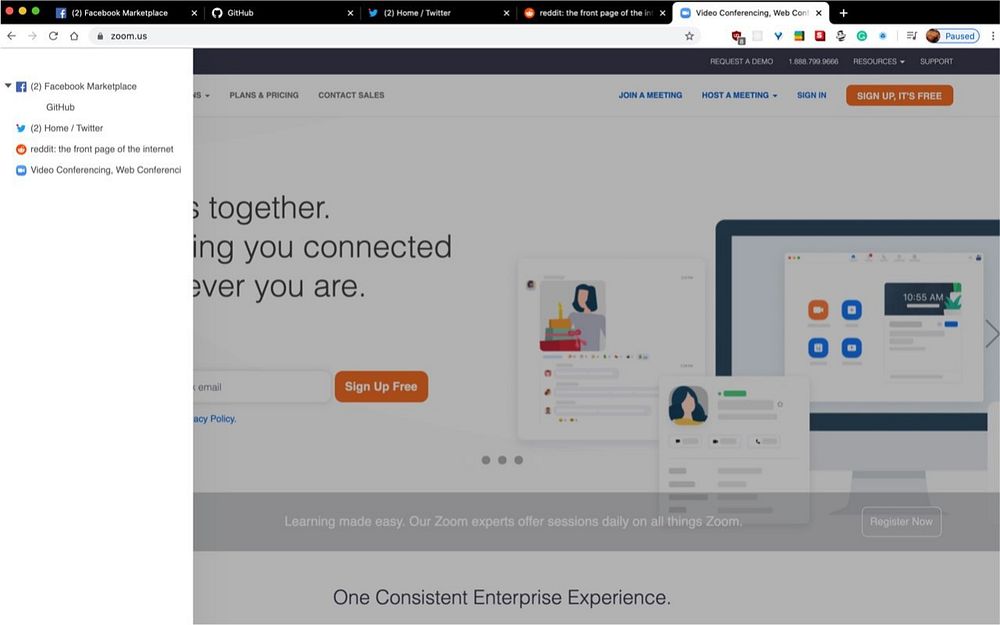Click Zoom camera icon in sidebar tree
The image size is (1000, 625).
21,170
